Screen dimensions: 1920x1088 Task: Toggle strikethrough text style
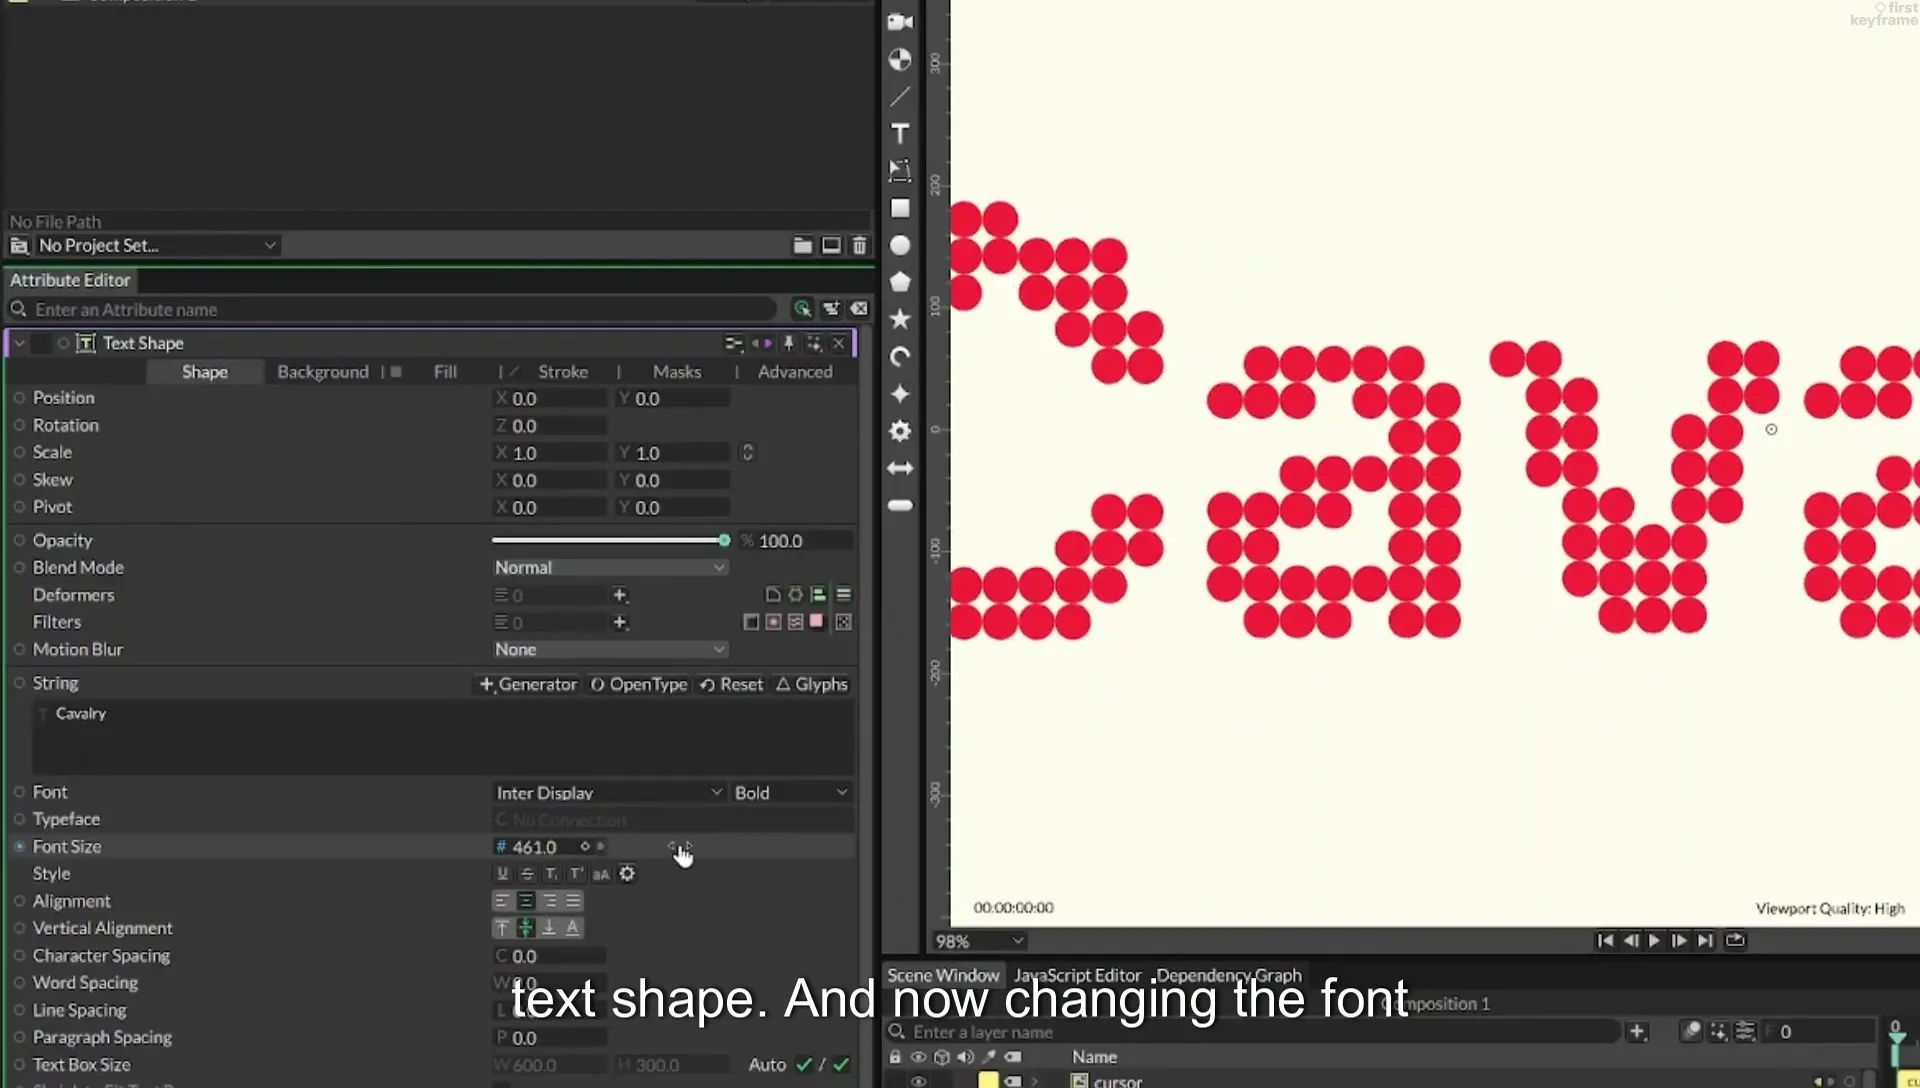[x=527, y=874]
